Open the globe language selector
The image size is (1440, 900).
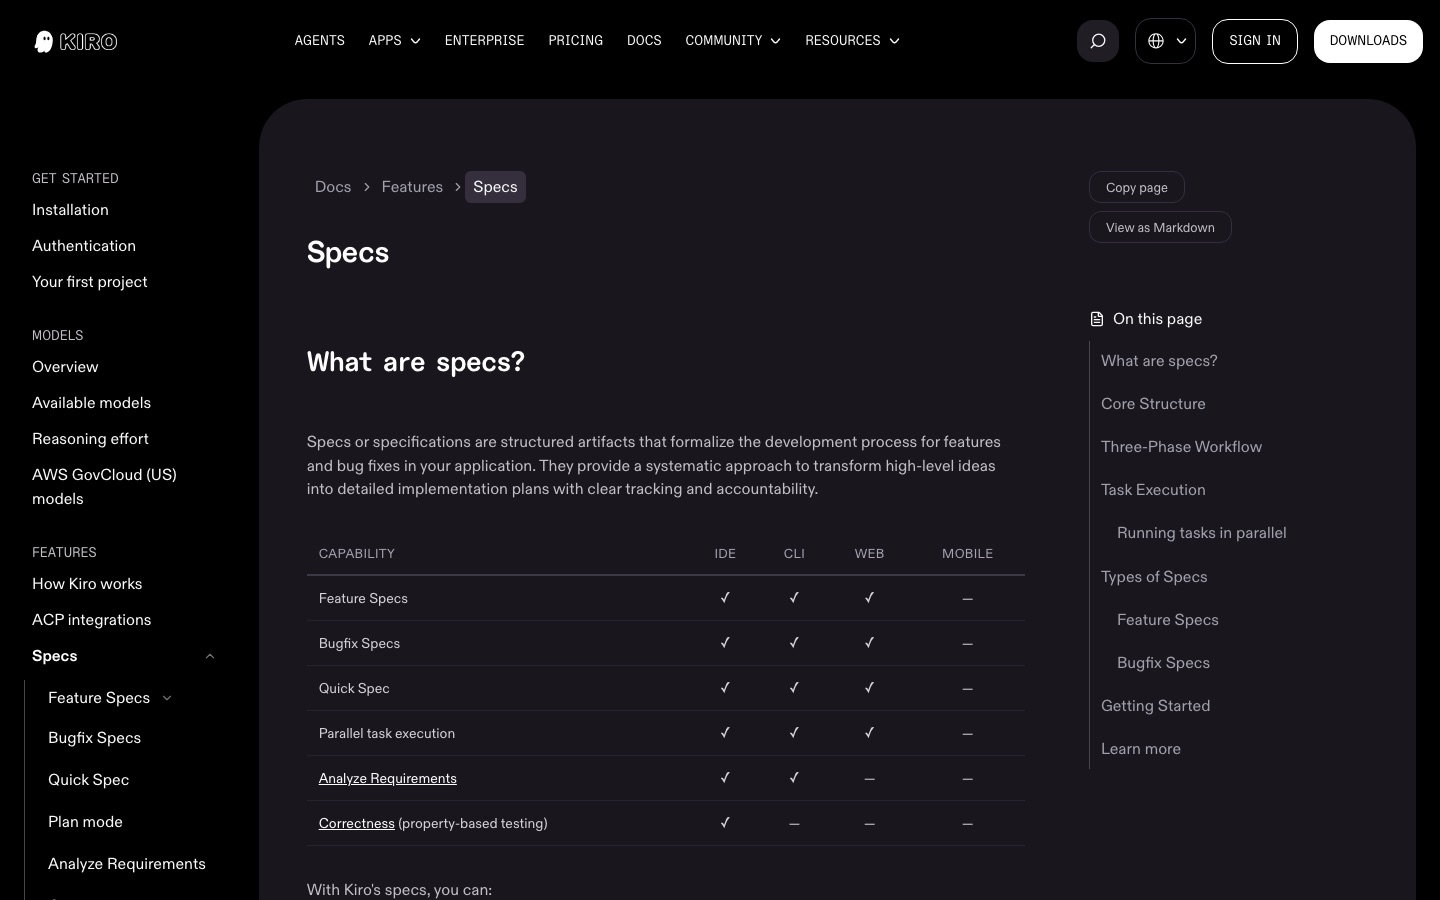coord(1165,41)
